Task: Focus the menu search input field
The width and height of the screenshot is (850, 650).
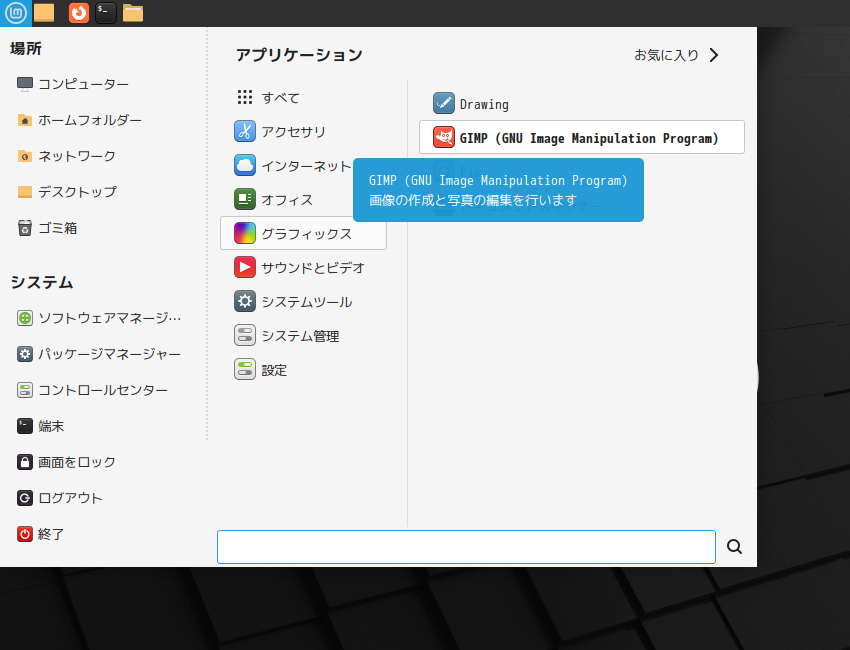Action: 466,547
